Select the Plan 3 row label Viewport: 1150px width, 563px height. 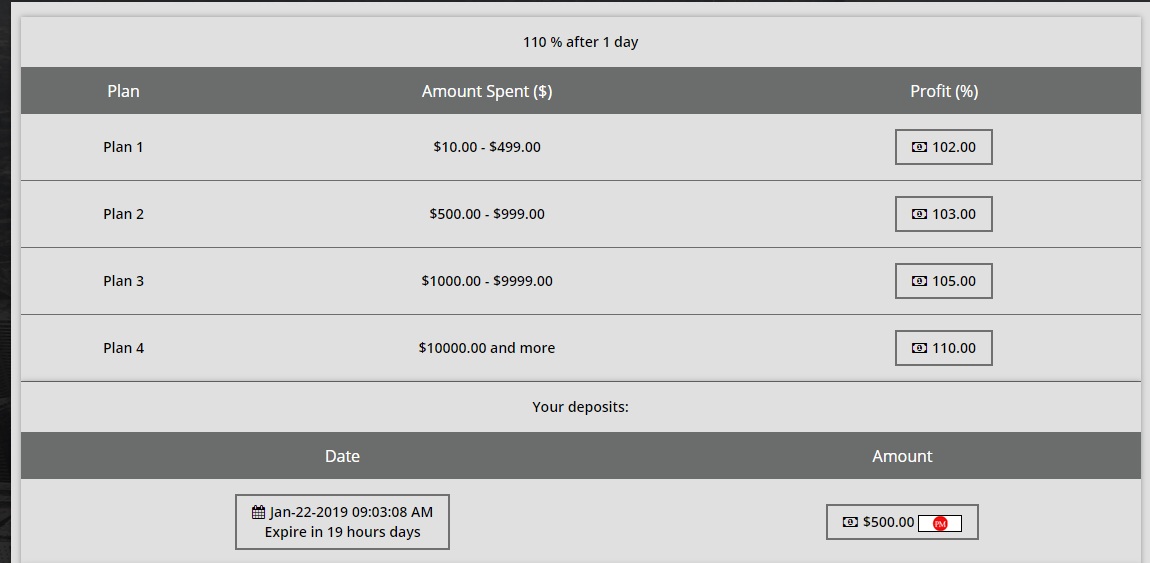click(x=123, y=281)
